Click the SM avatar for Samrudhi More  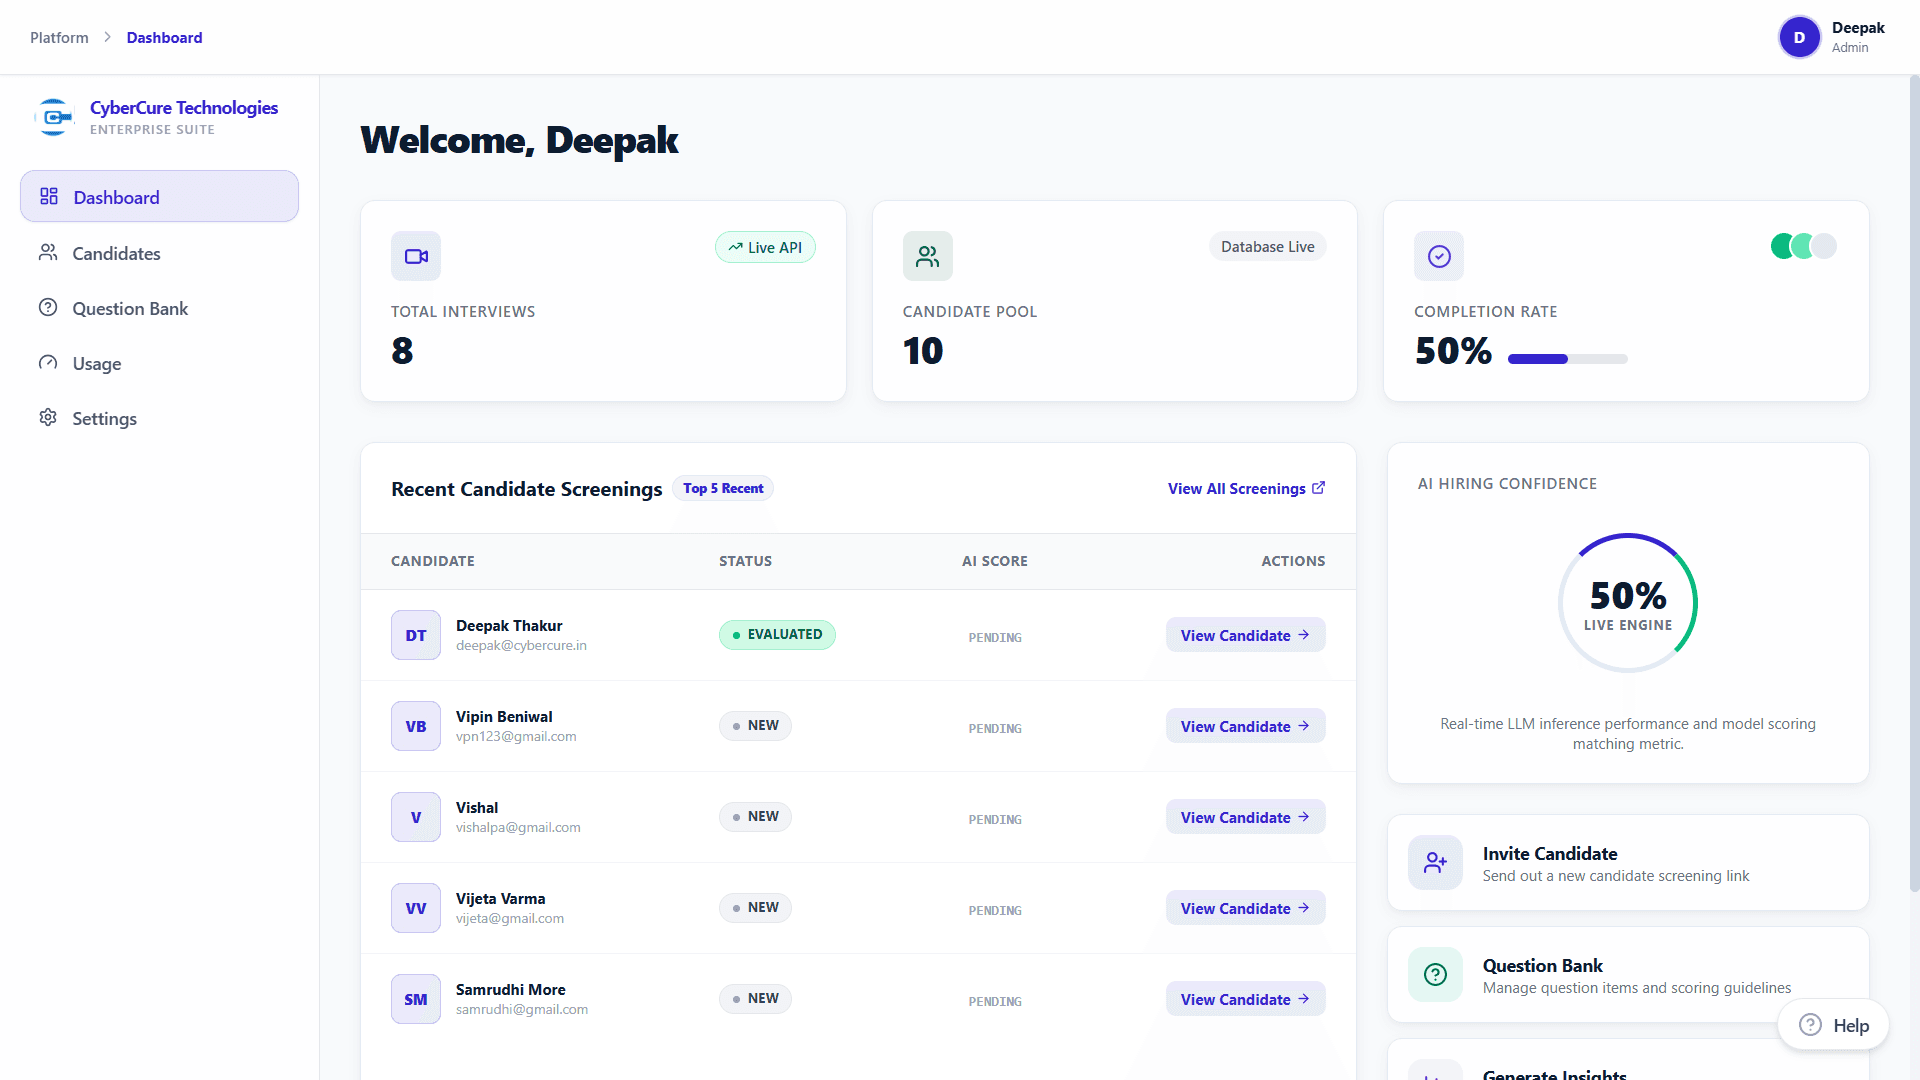[416, 999]
